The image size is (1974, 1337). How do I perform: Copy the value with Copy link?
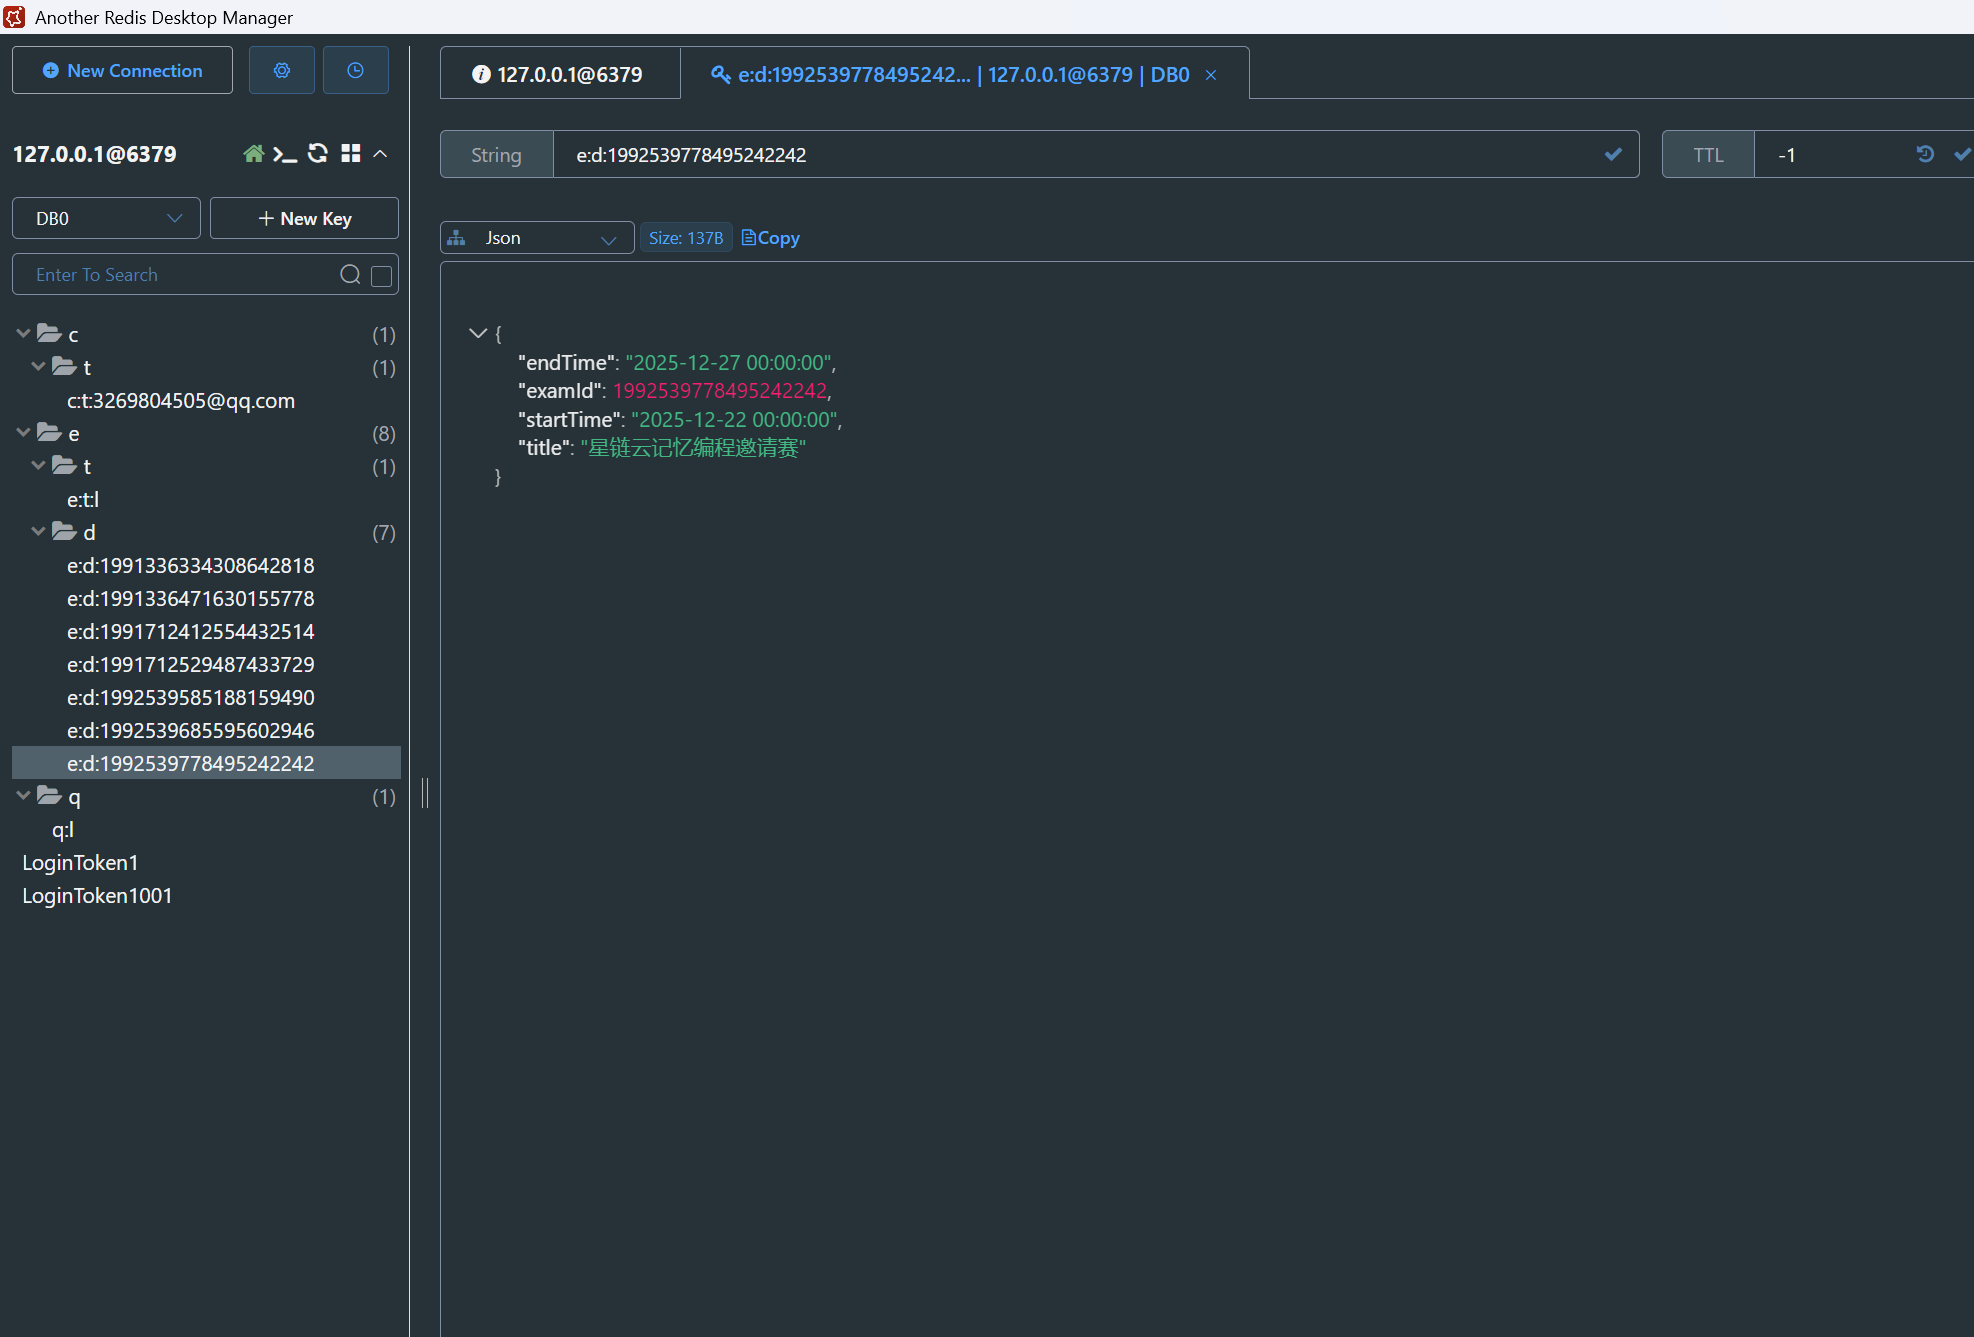[x=771, y=238]
